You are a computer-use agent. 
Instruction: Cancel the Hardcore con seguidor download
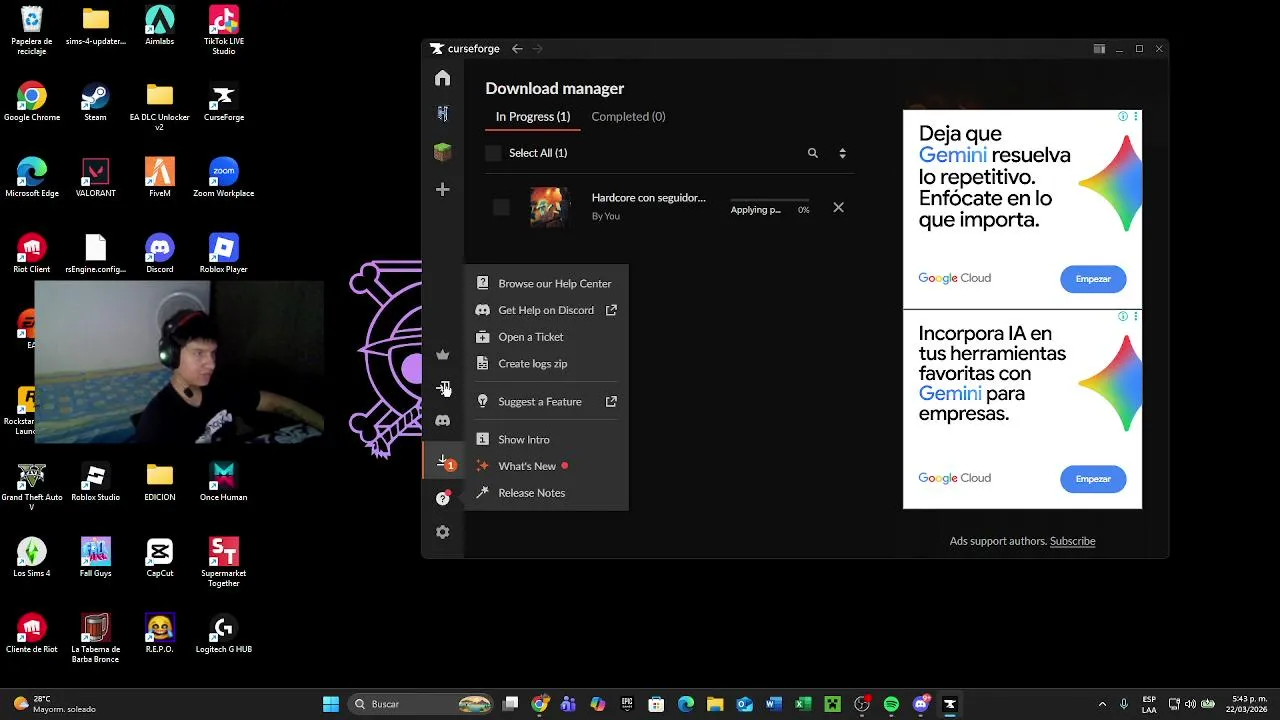pos(838,208)
